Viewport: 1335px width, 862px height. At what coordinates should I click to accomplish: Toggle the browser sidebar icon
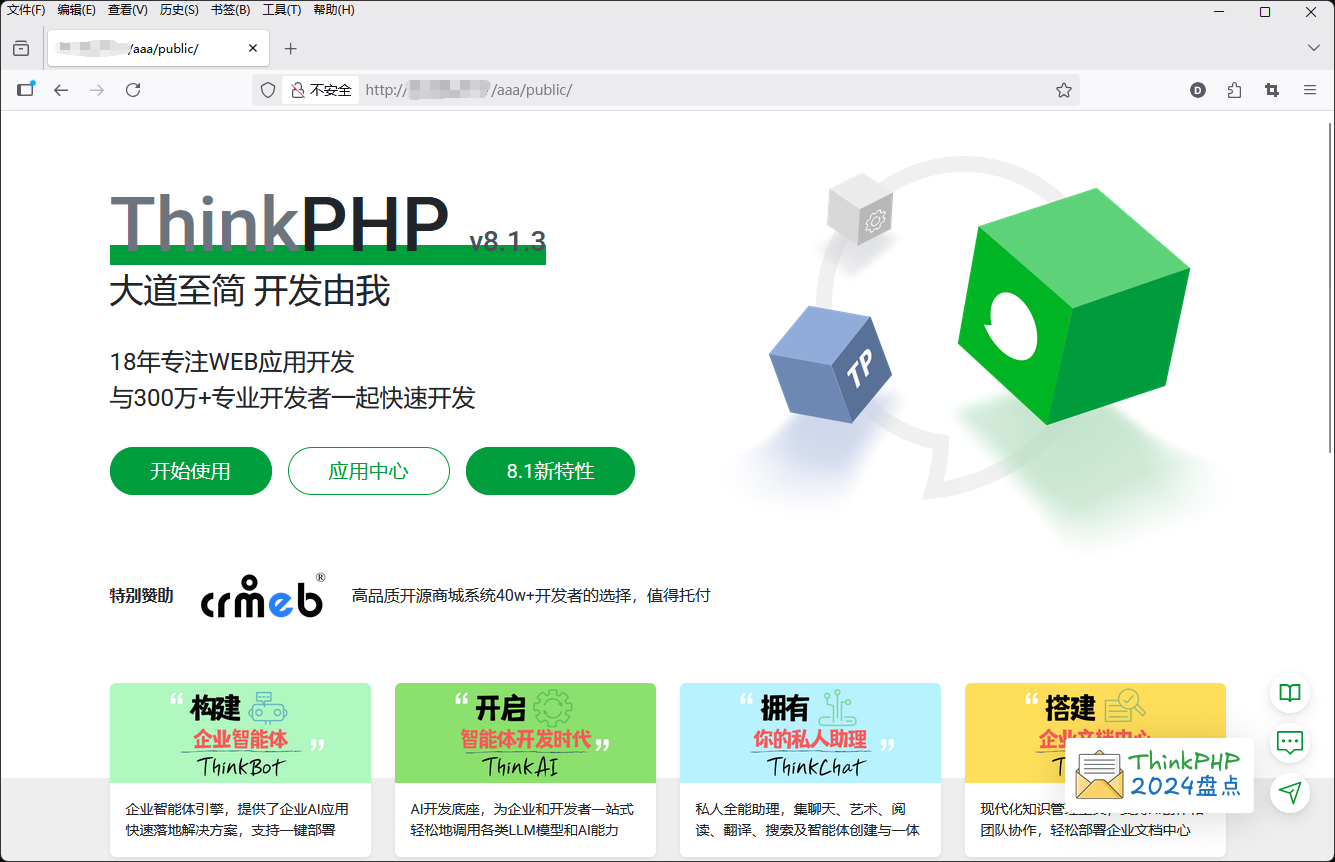click(26, 90)
